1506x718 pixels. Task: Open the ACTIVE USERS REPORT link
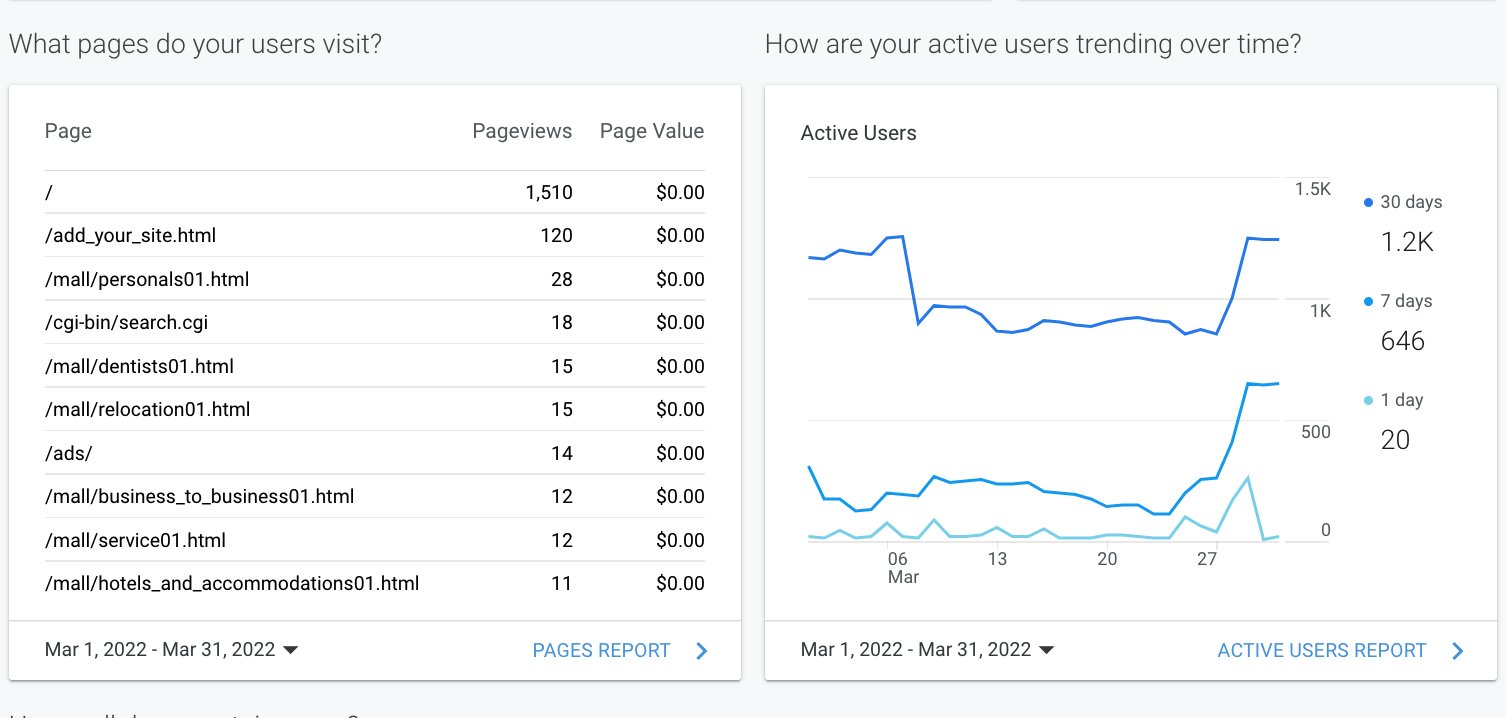click(x=1321, y=651)
